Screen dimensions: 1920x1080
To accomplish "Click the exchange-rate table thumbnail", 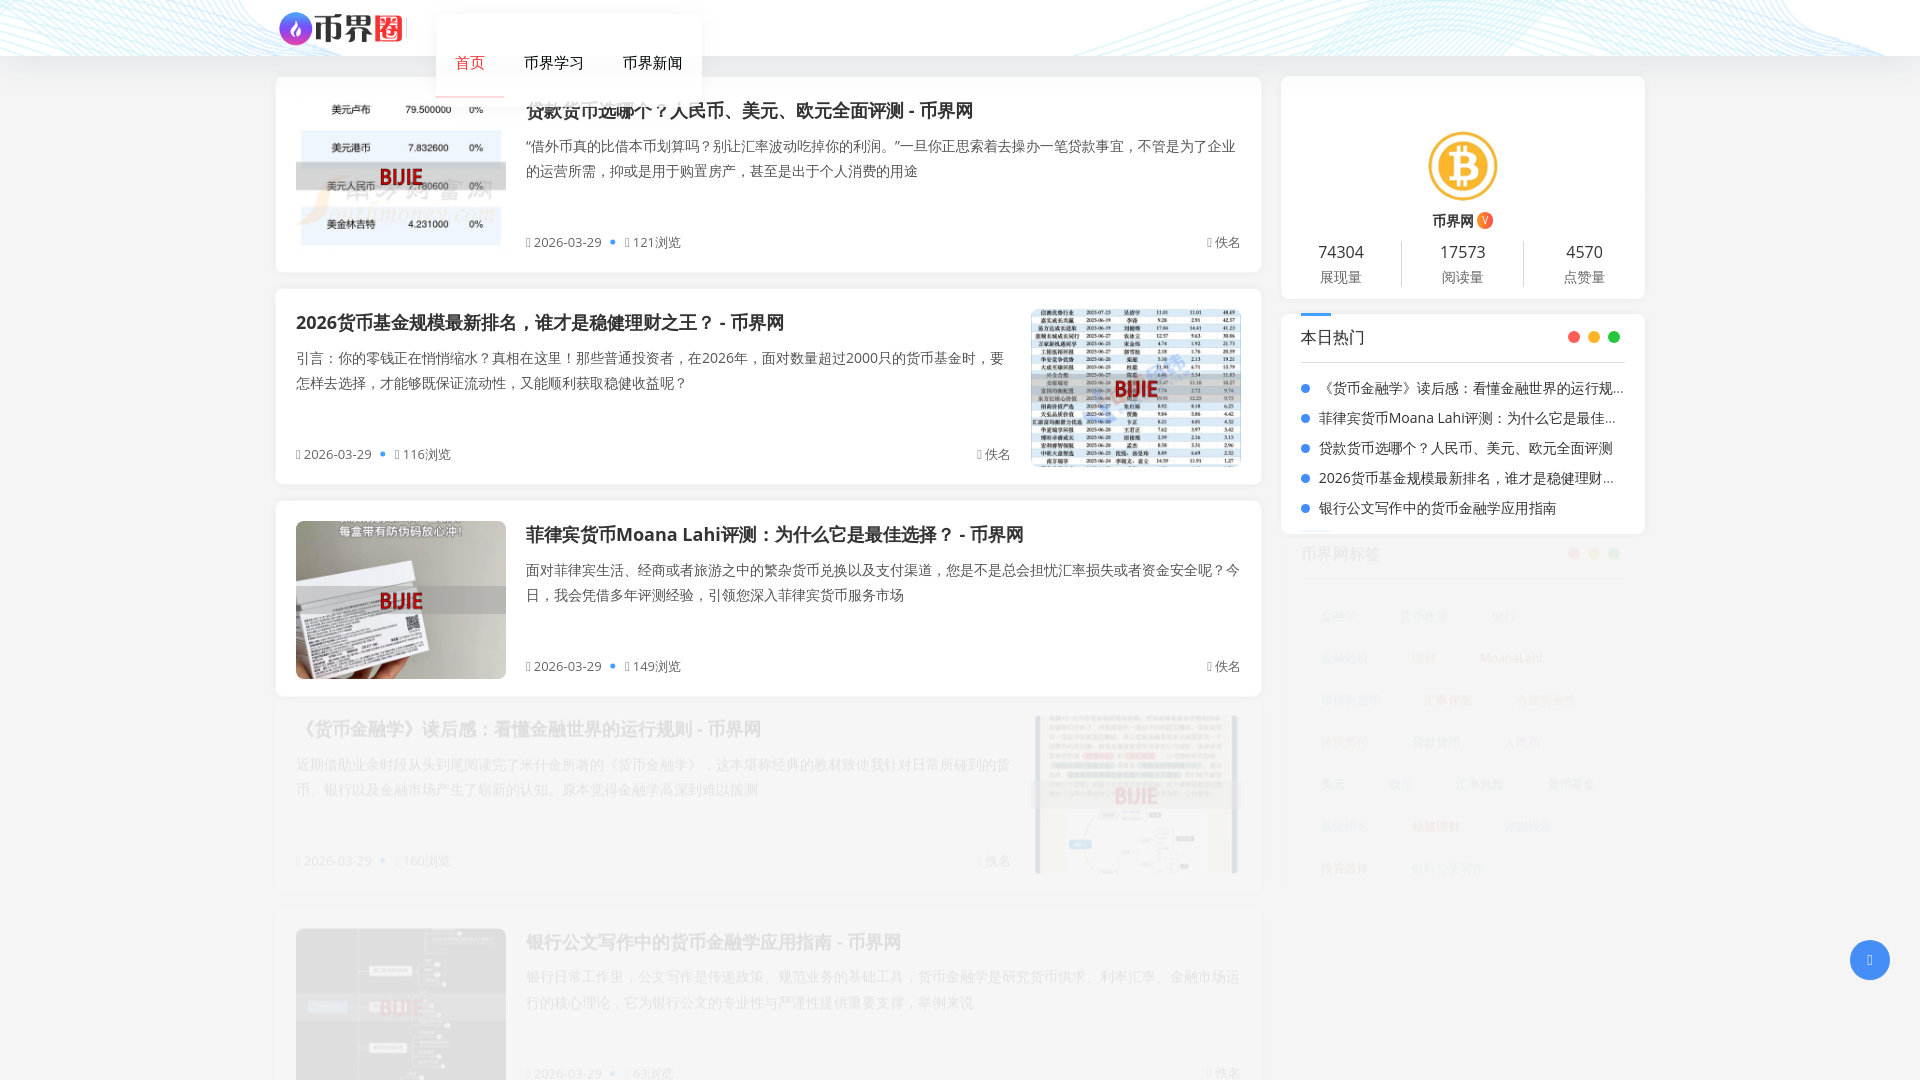I will click(401, 175).
